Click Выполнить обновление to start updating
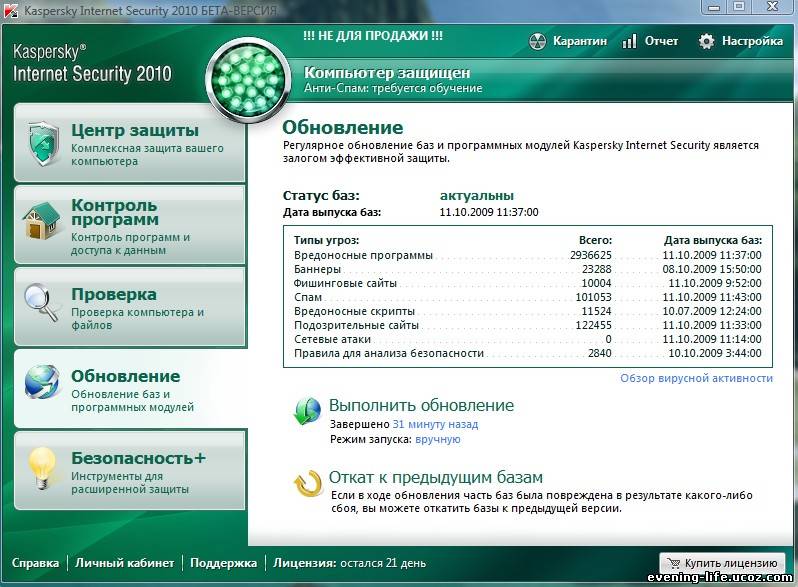 (421, 405)
